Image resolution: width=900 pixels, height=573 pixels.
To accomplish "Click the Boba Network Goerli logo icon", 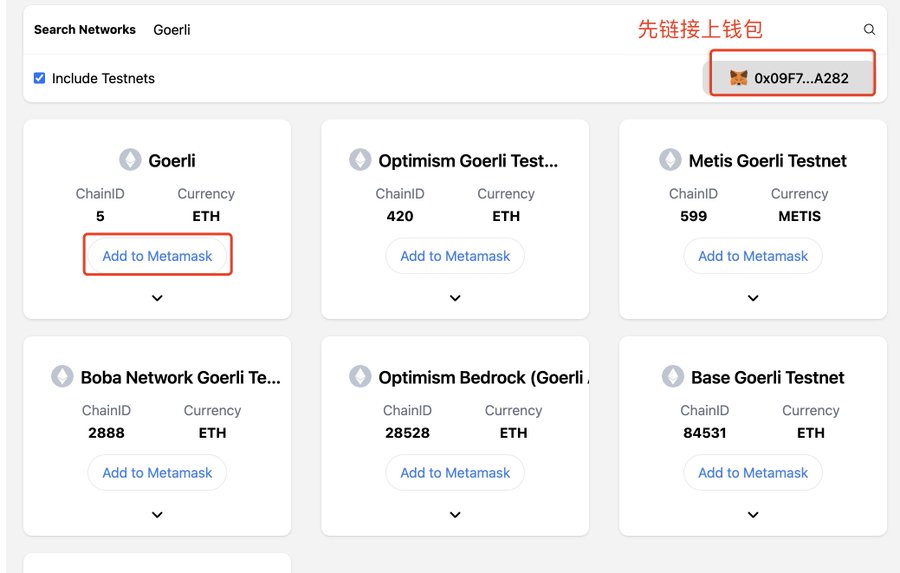I will click(62, 377).
